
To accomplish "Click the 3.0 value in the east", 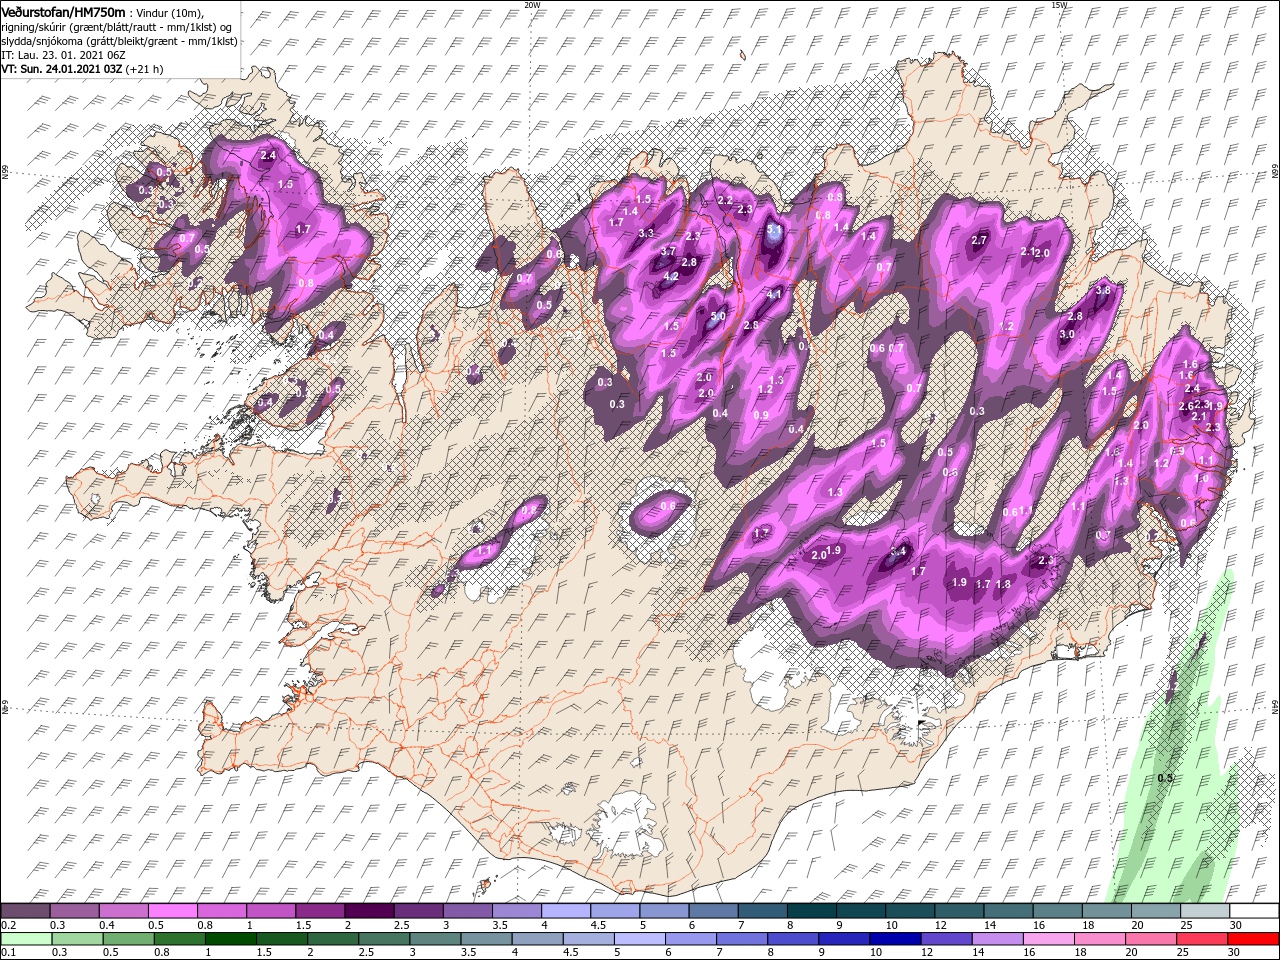I will tap(1067, 334).
